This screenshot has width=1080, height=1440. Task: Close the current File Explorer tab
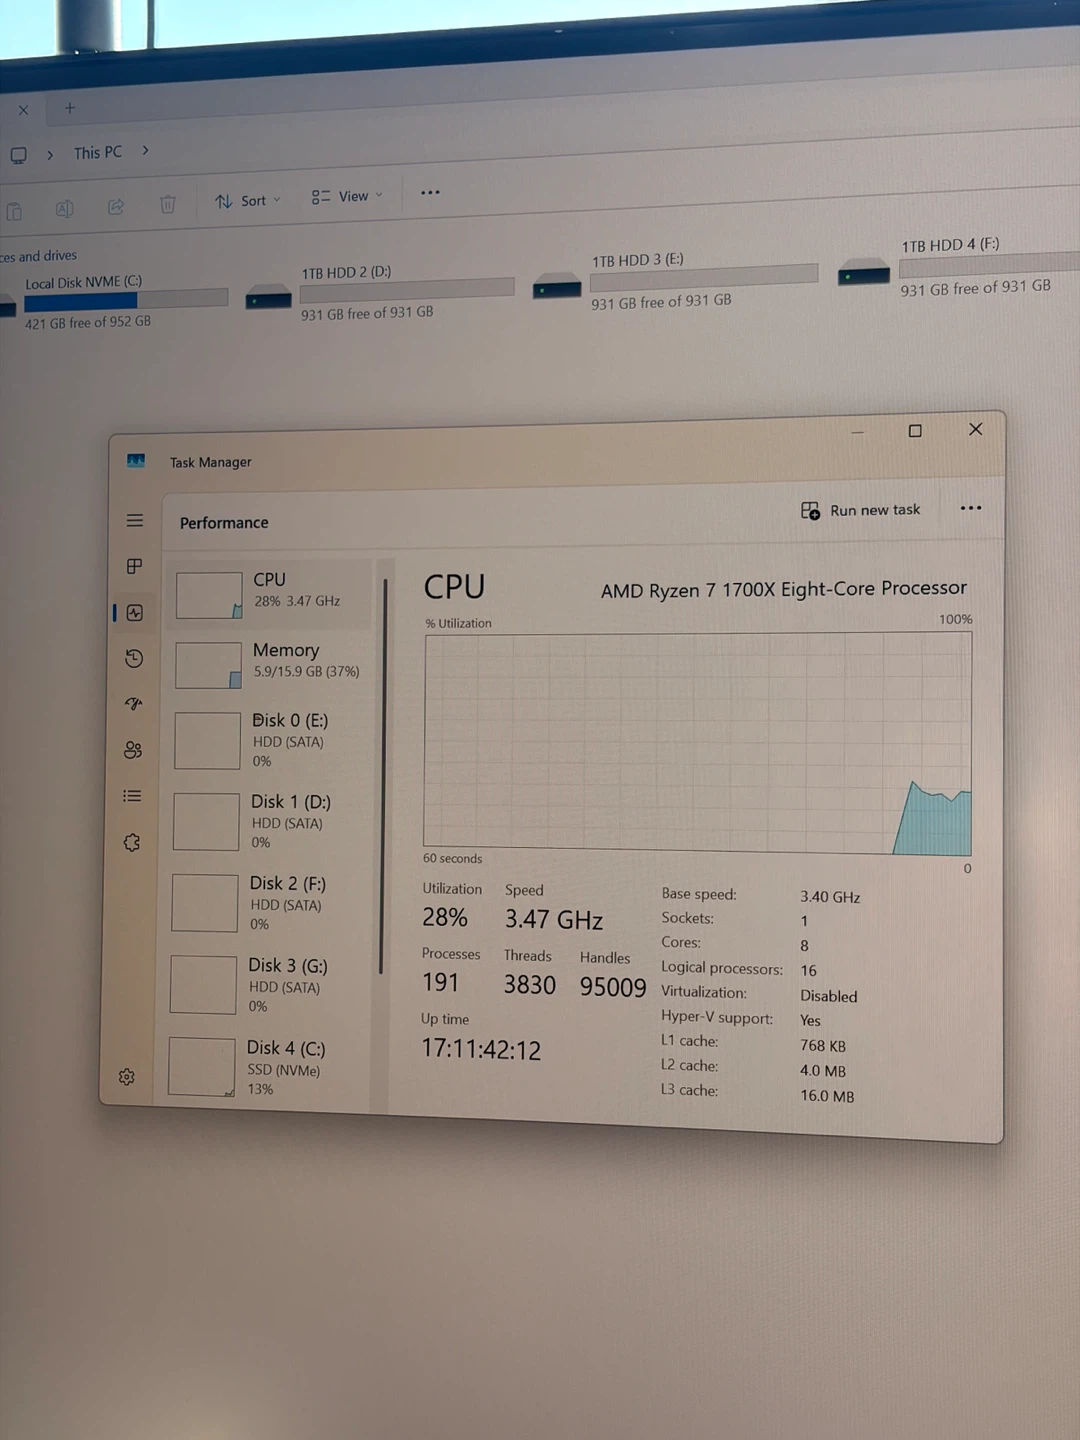pos(23,110)
